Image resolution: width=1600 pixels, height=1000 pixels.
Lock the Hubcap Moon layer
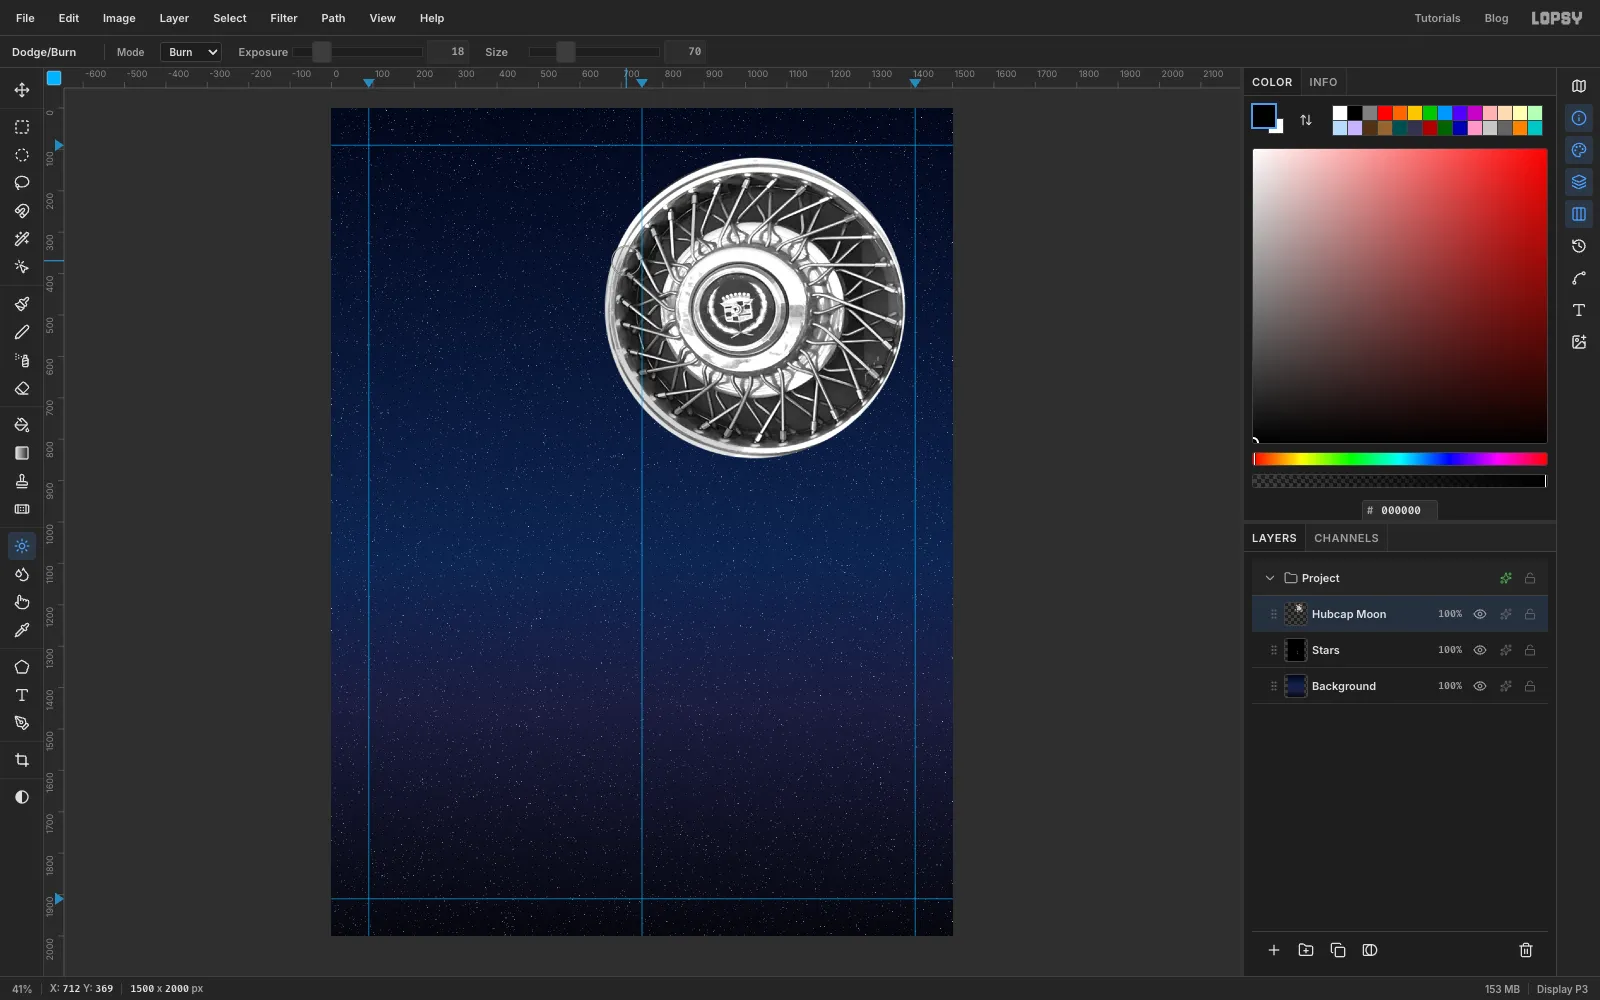point(1530,614)
